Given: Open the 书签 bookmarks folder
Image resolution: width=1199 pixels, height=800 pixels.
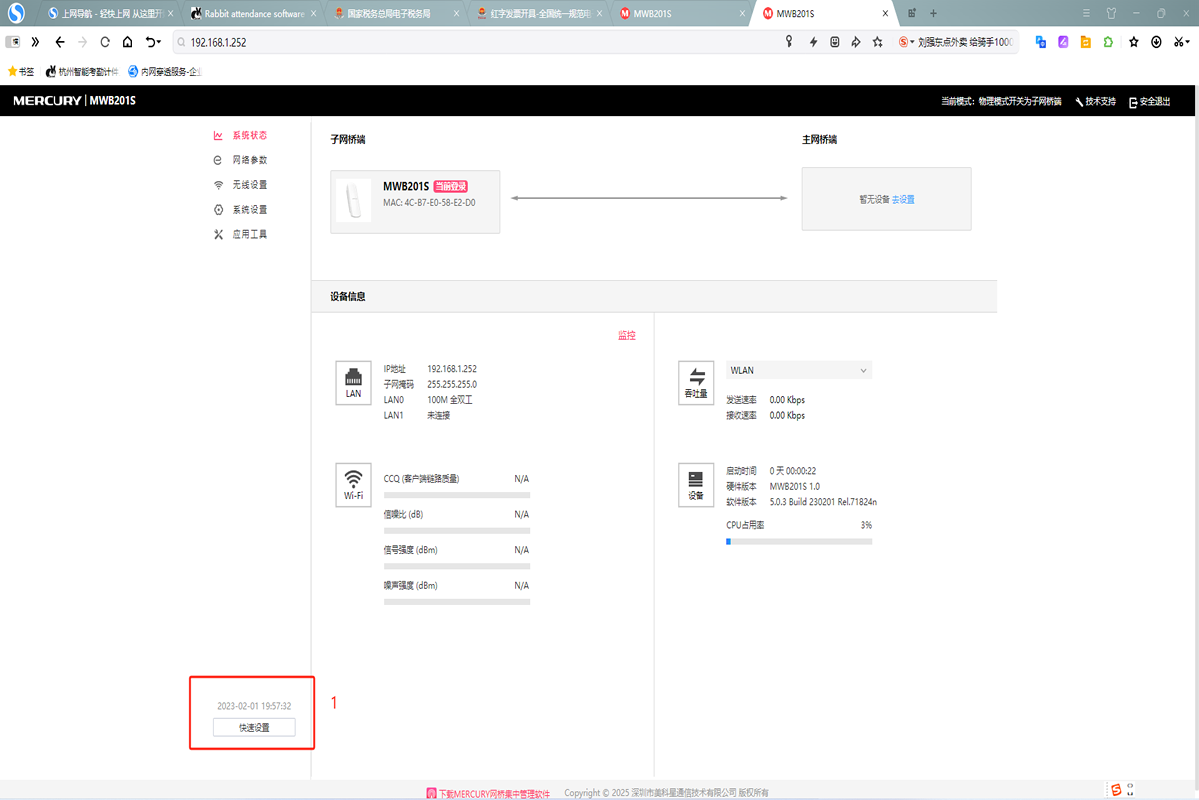Looking at the screenshot, I should click(x=21, y=72).
